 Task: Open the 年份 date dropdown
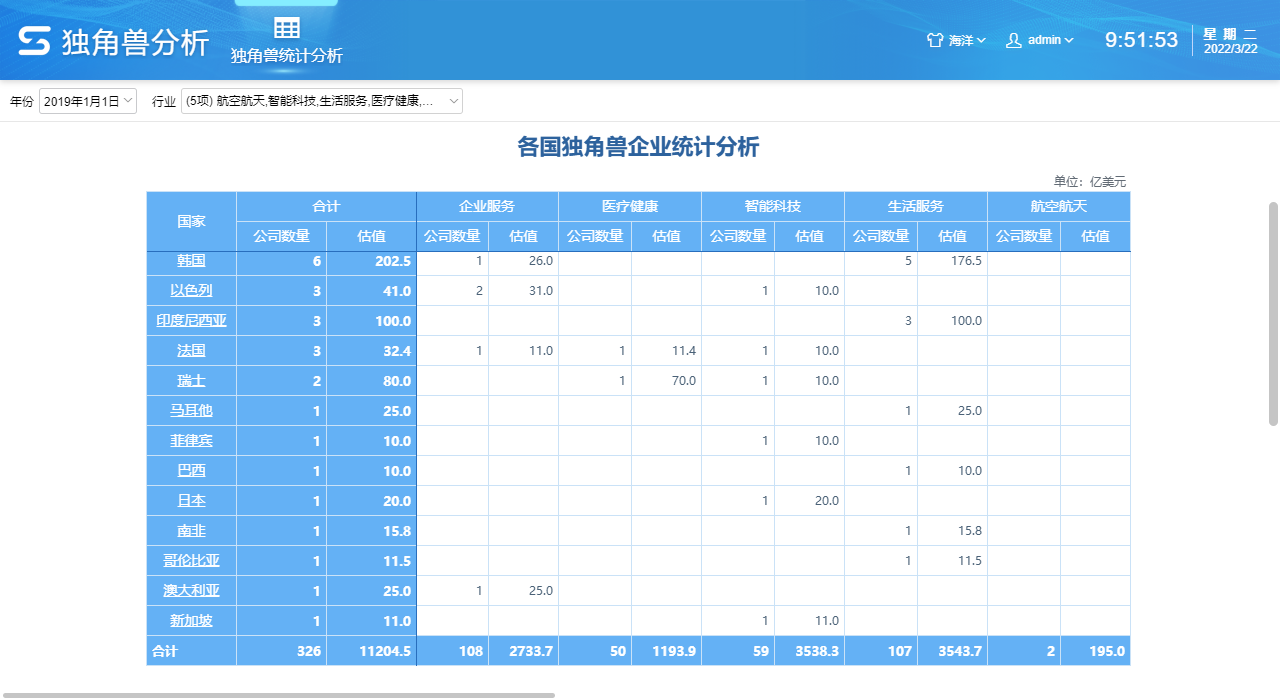point(88,101)
